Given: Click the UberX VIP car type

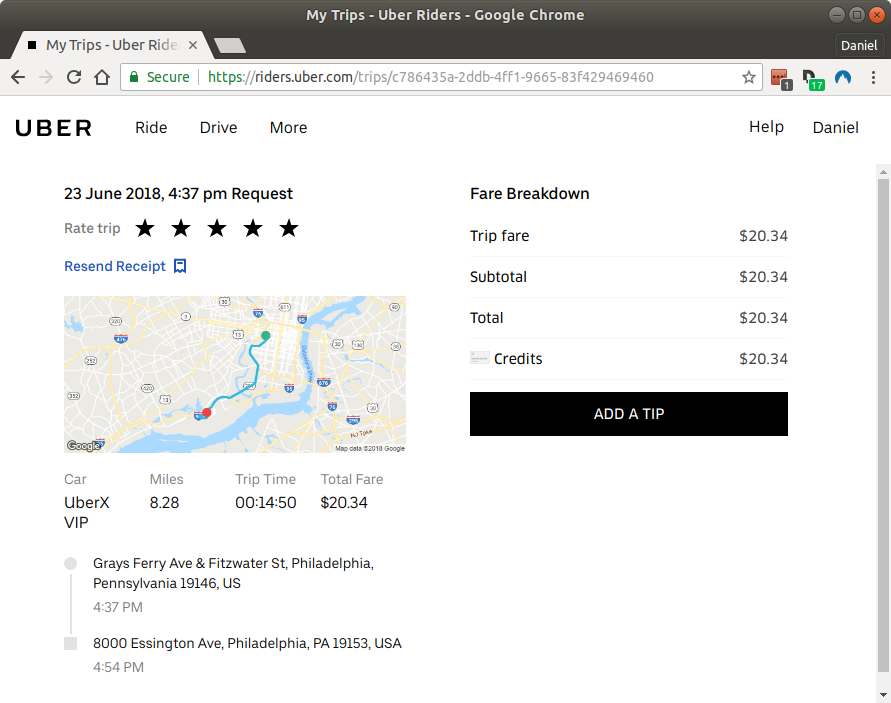Looking at the screenshot, I should point(87,512).
